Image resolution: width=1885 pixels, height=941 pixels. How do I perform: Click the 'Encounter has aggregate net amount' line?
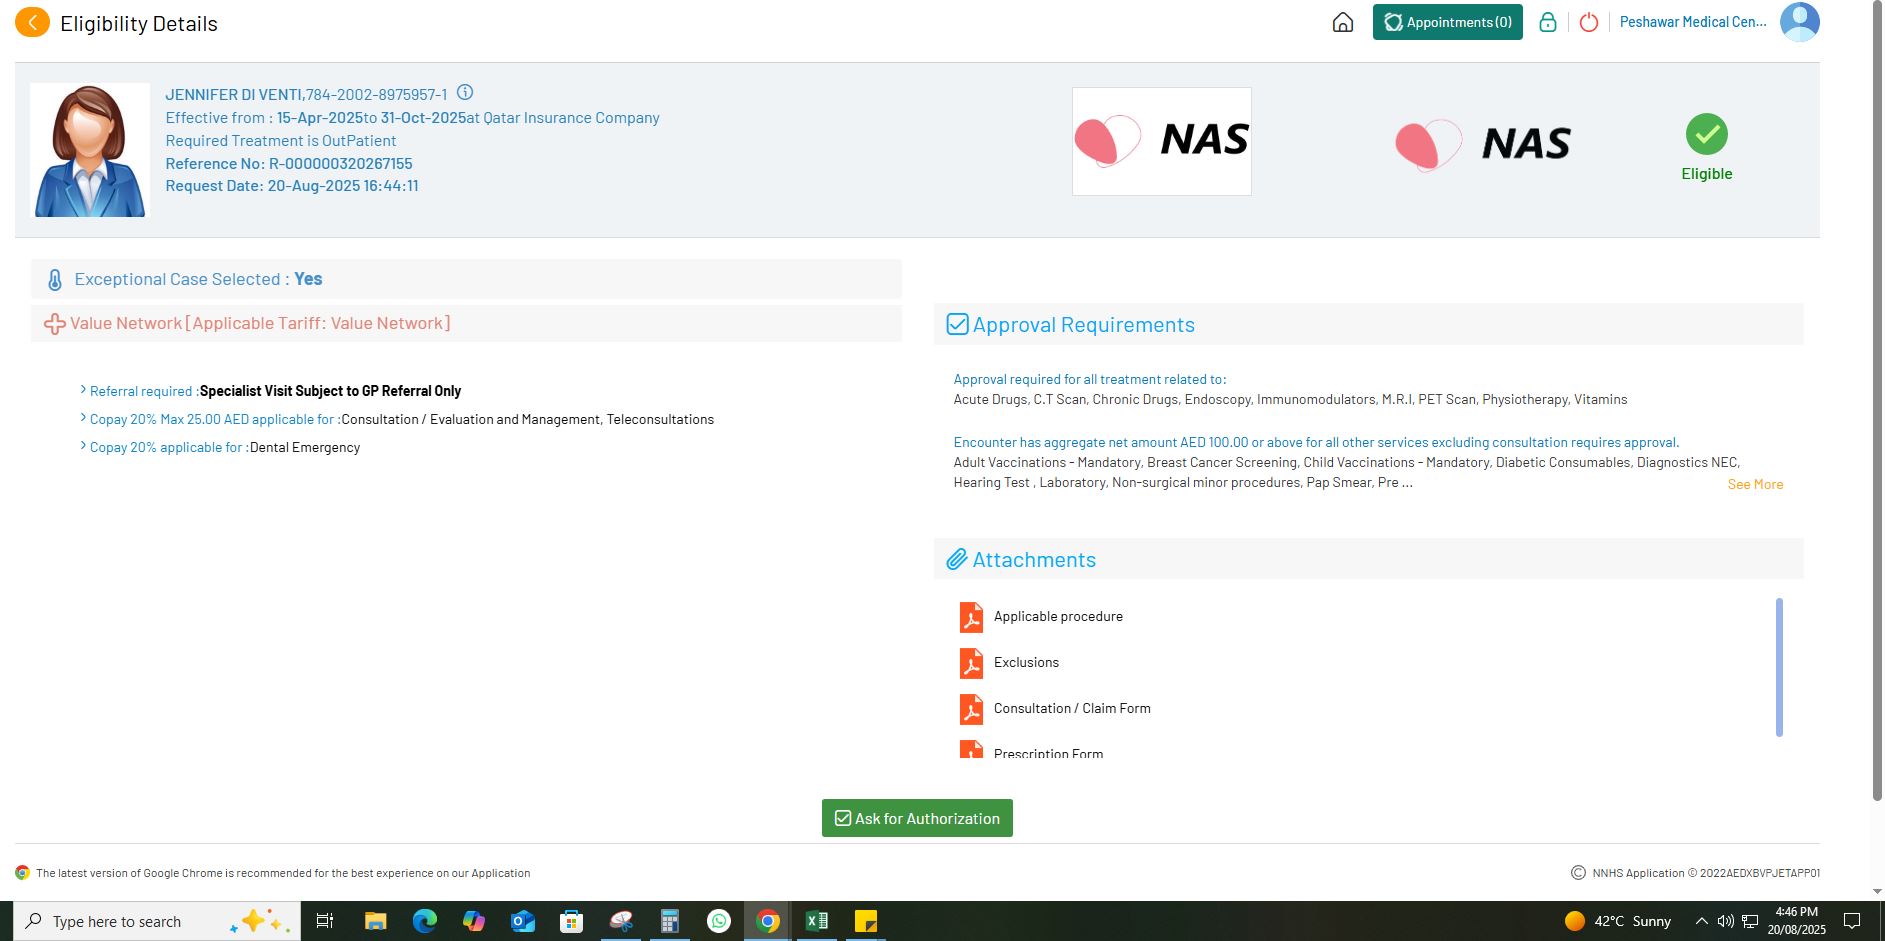(x=1316, y=442)
